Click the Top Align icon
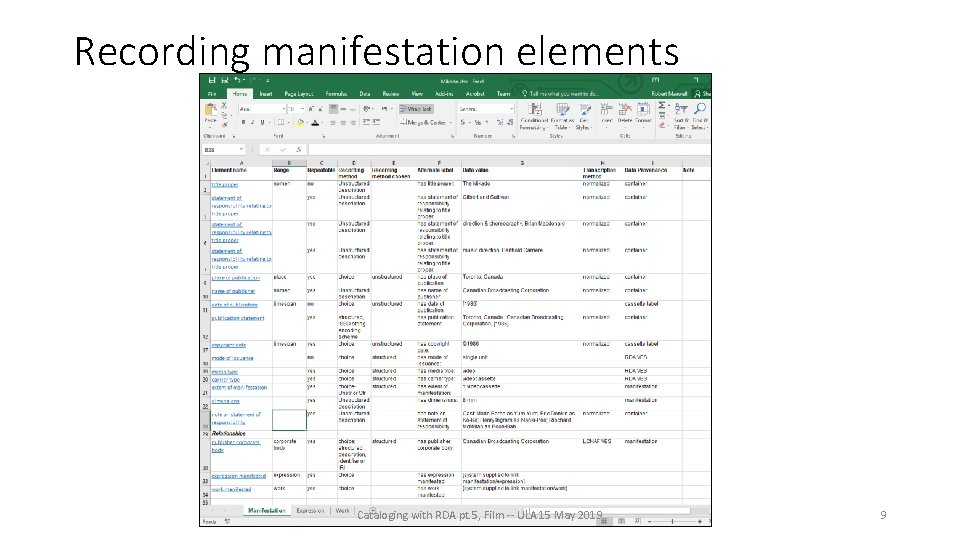This screenshot has width=960, height=540. point(334,109)
